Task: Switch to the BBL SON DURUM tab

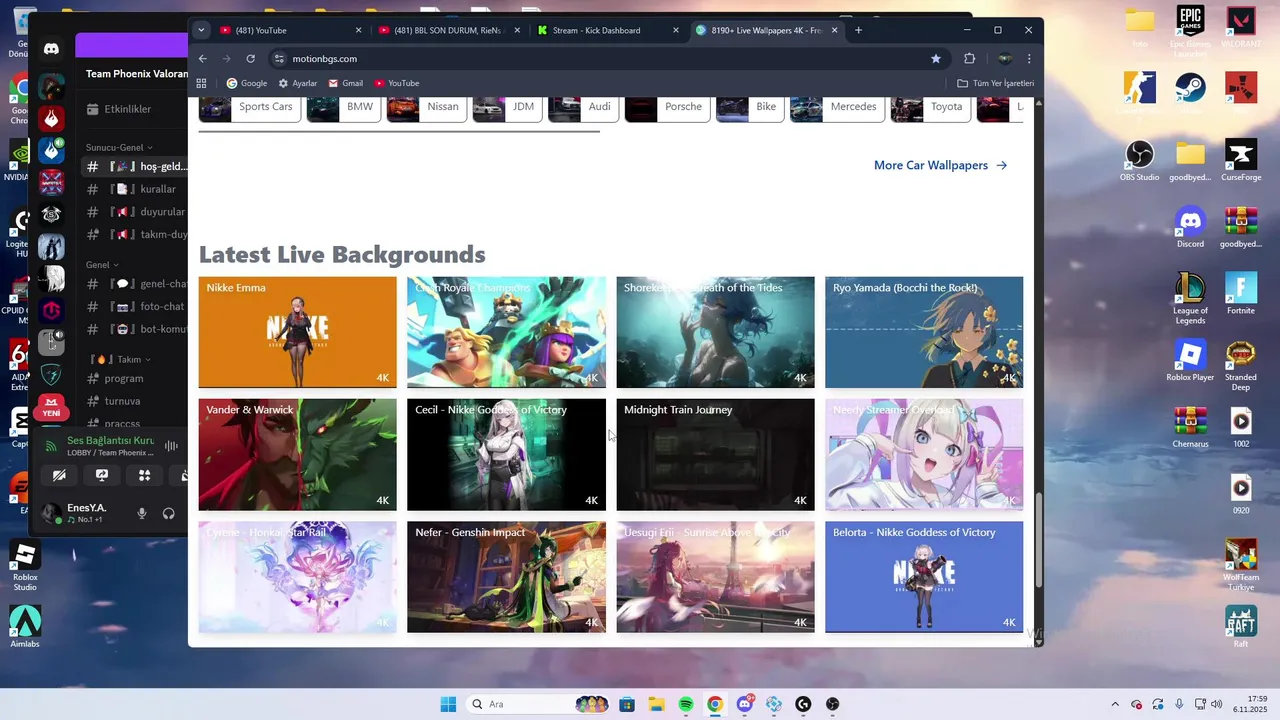Action: 449,30
